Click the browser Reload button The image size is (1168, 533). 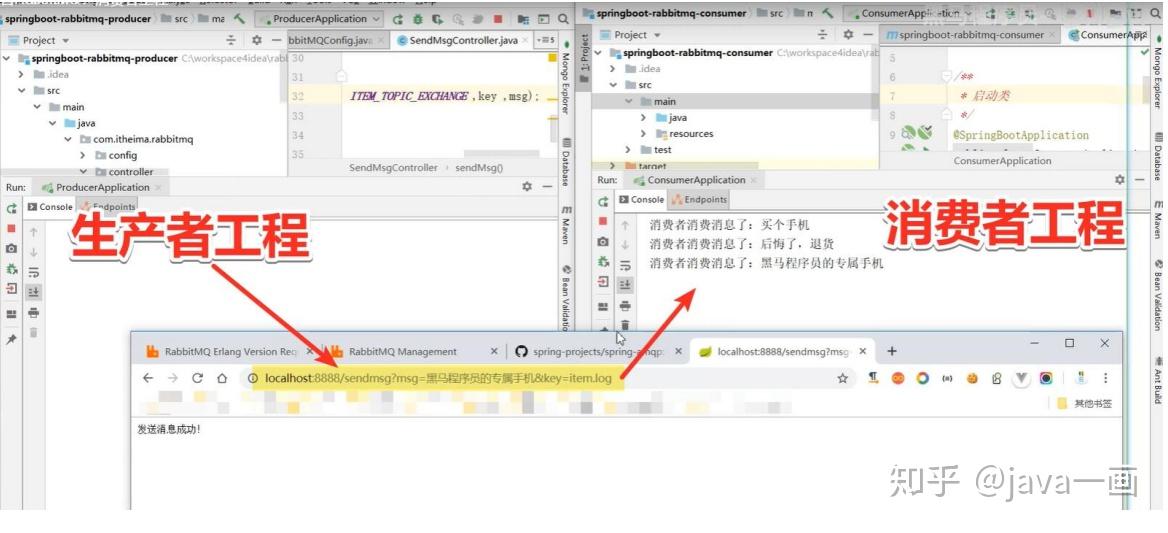197,378
